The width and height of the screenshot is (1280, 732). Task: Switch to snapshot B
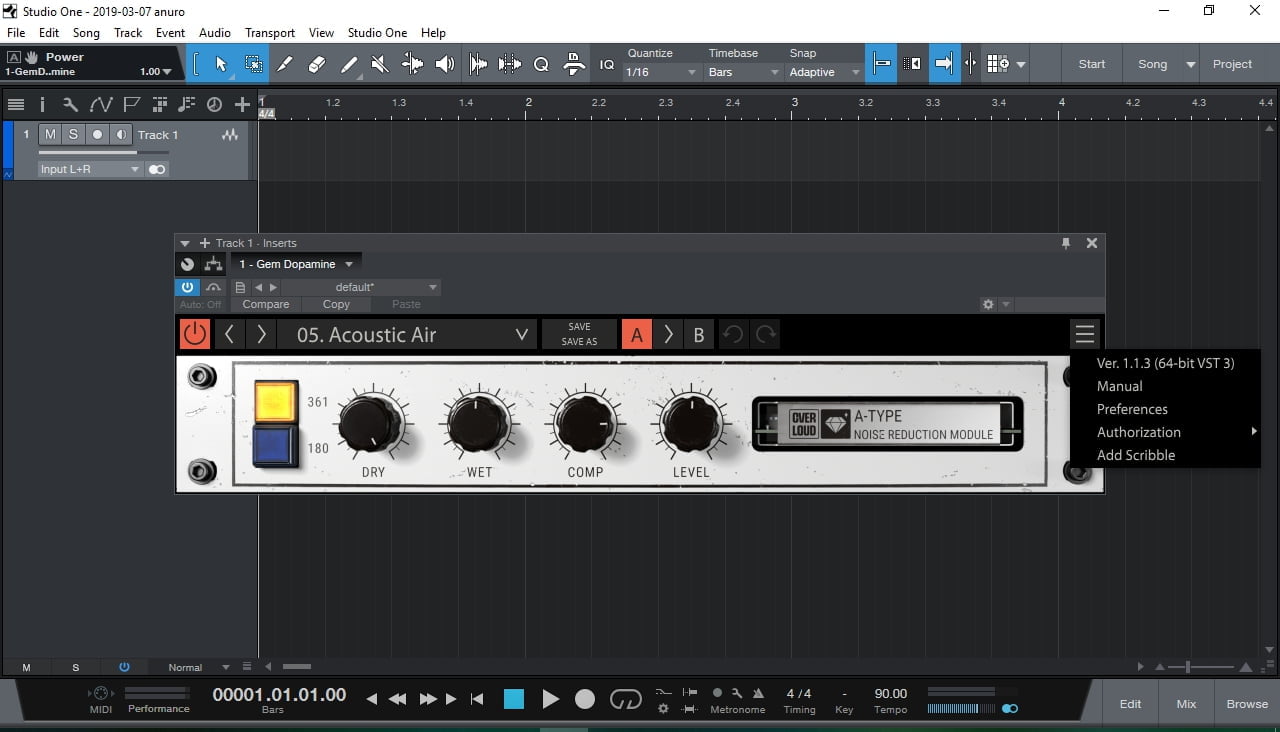pos(699,335)
